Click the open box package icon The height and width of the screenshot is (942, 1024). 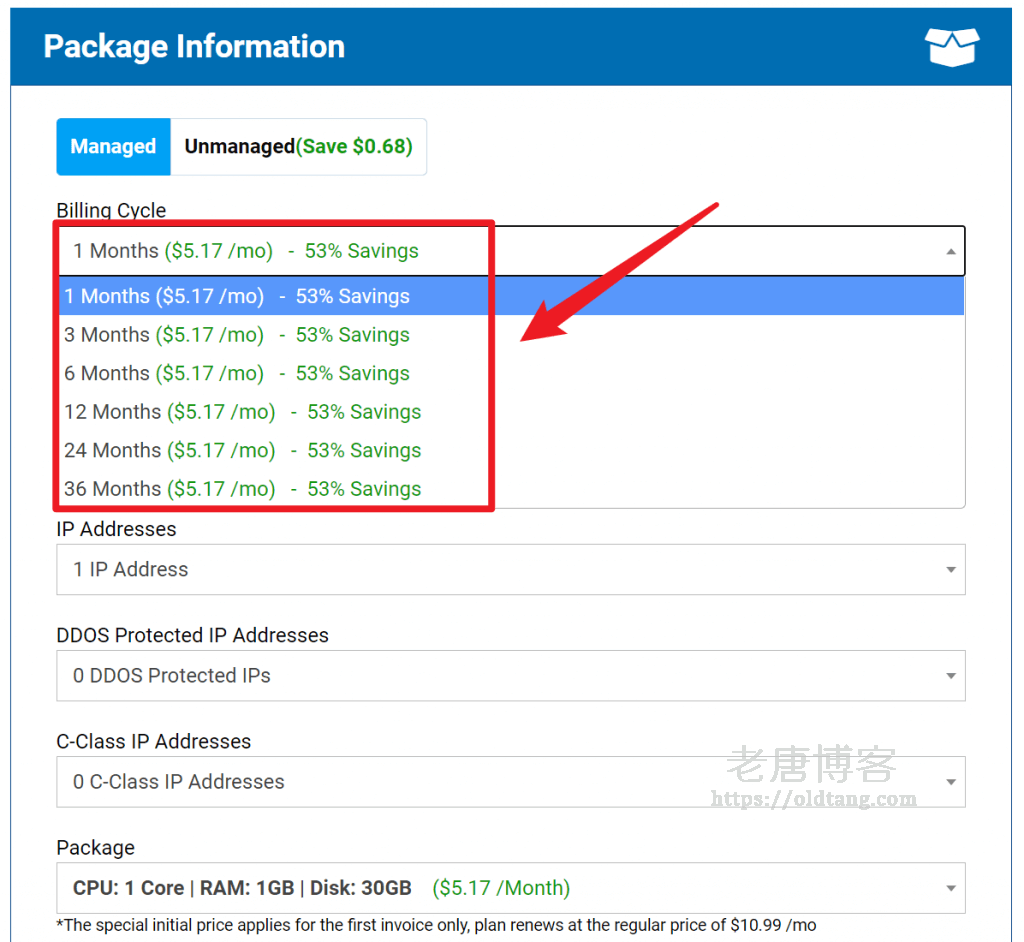pos(951,46)
